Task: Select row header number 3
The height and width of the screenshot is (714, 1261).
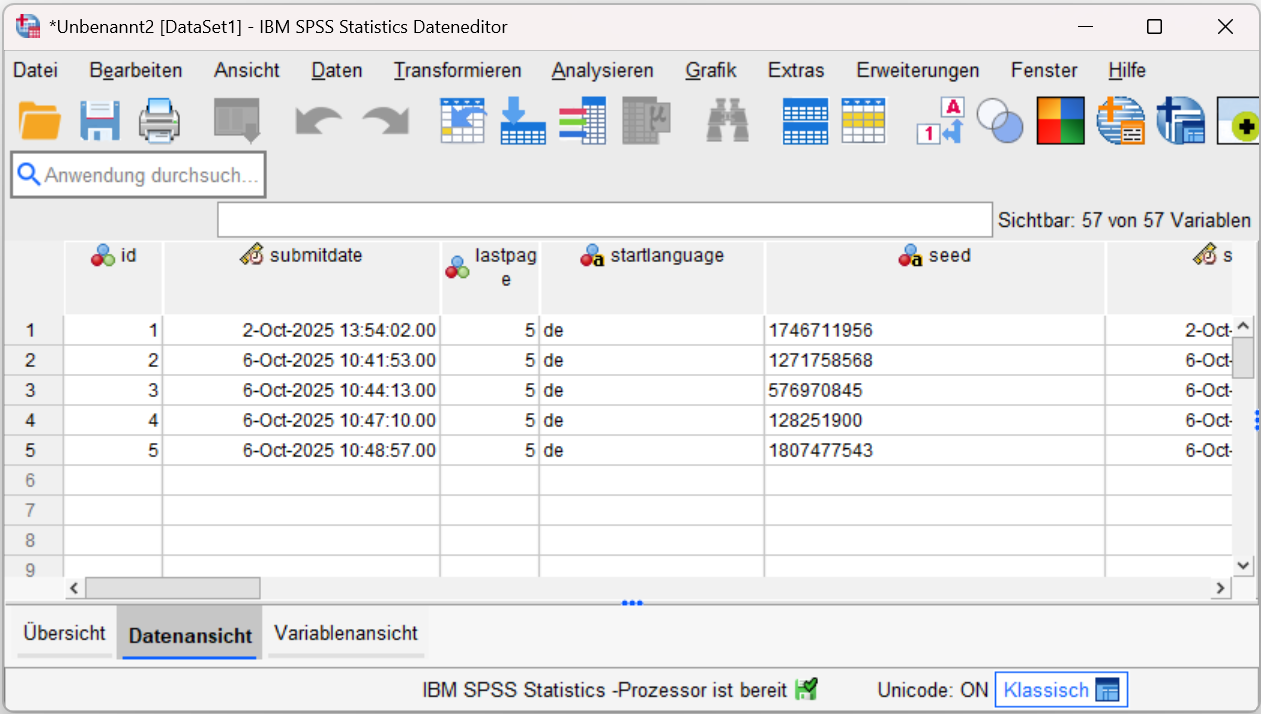Action: 31,390
